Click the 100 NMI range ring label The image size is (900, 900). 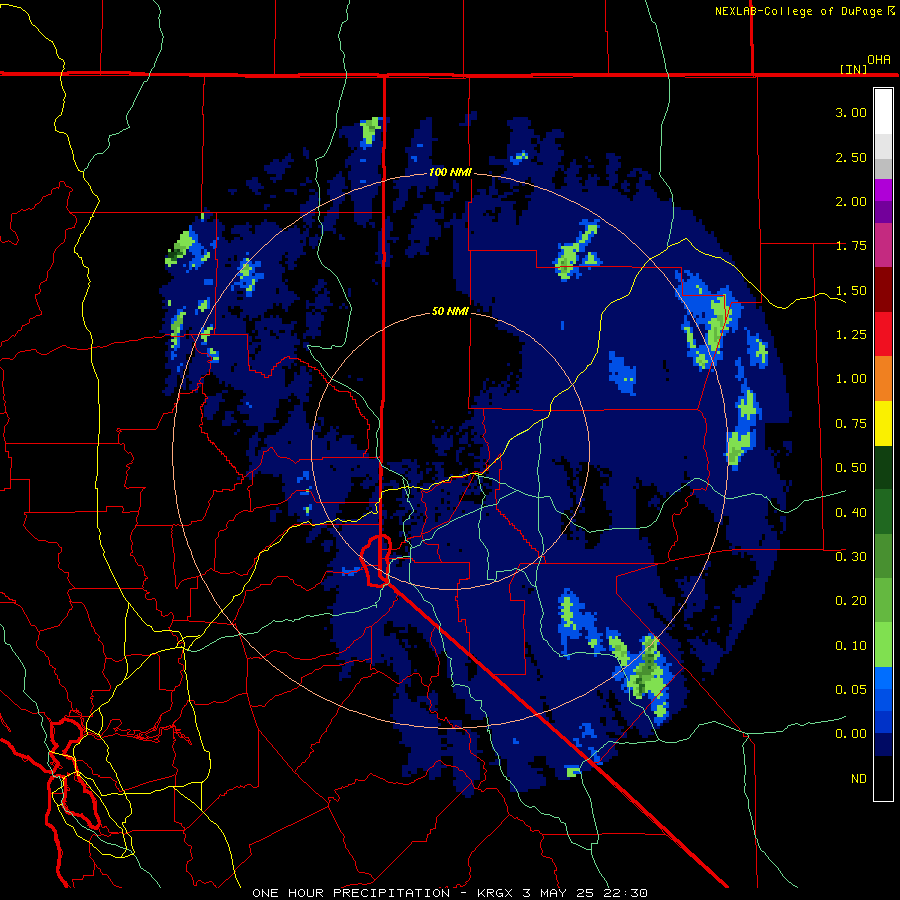450,172
